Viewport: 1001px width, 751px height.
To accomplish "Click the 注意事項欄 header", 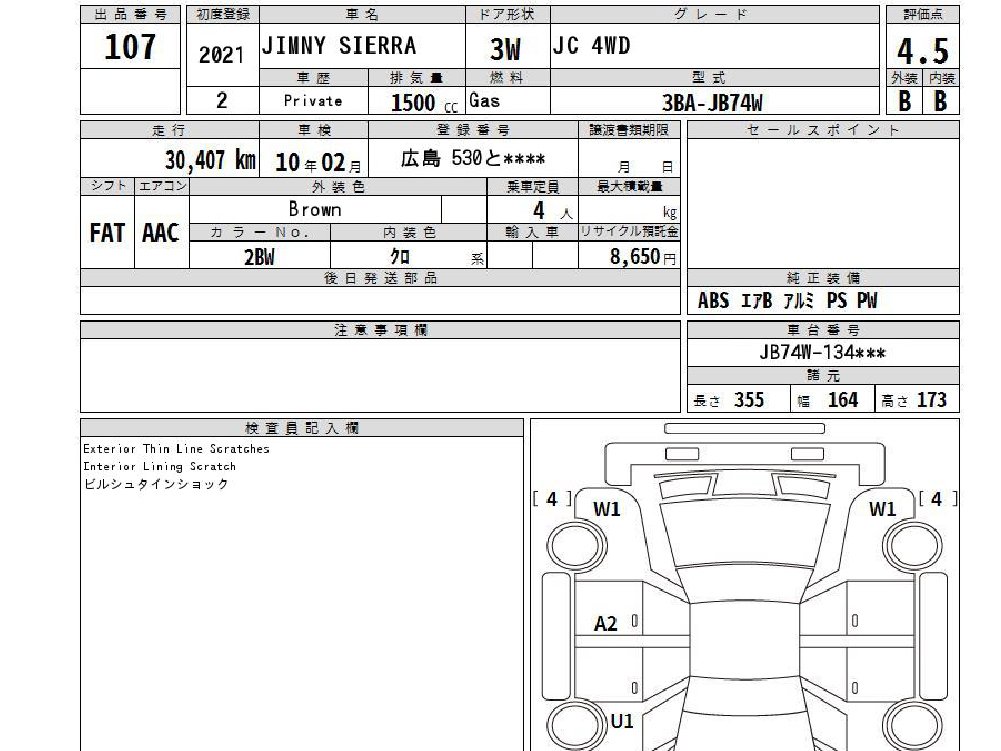I will 380,330.
